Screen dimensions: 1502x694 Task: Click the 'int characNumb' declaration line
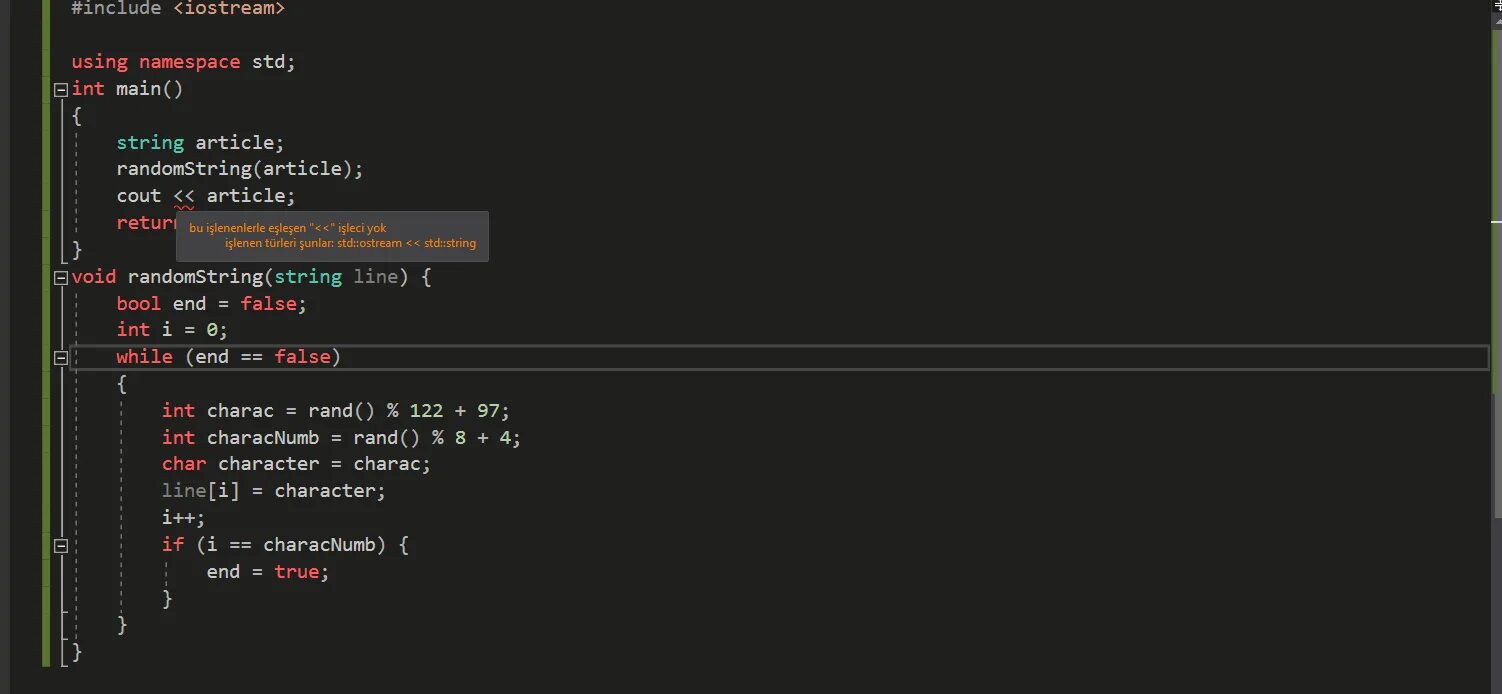pos(342,438)
